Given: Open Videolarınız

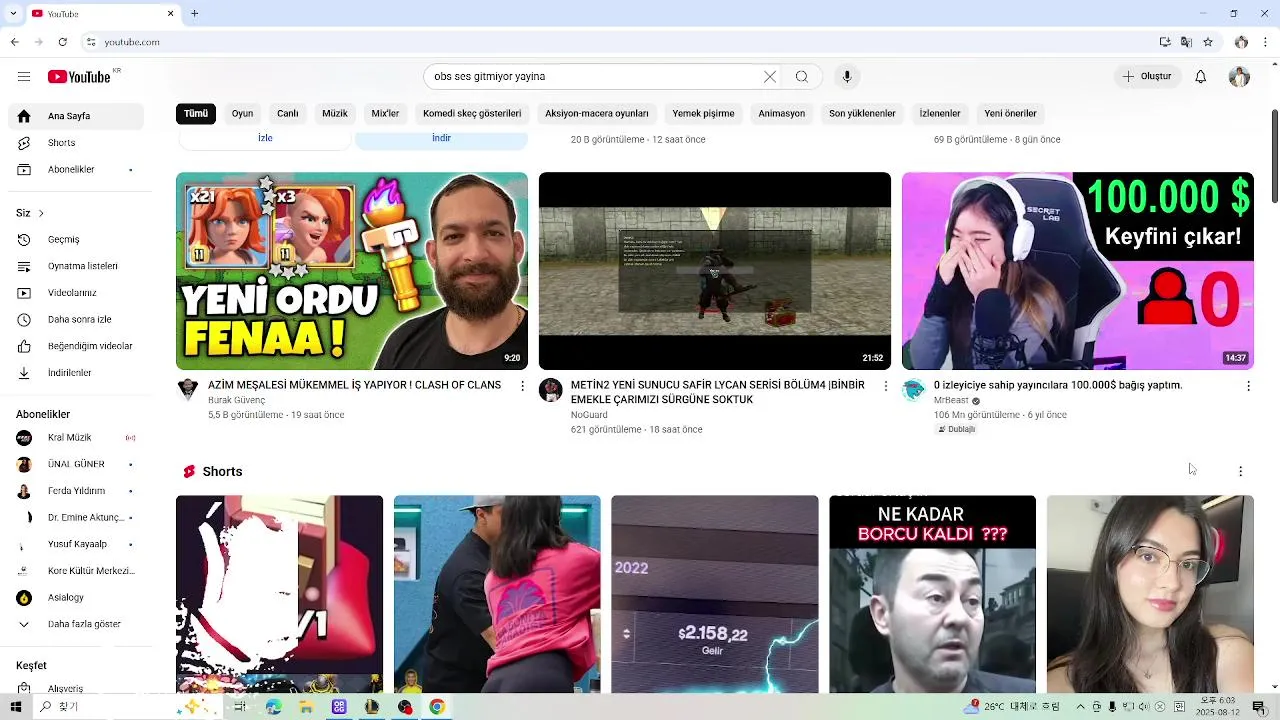Looking at the screenshot, I should click(x=76, y=293).
